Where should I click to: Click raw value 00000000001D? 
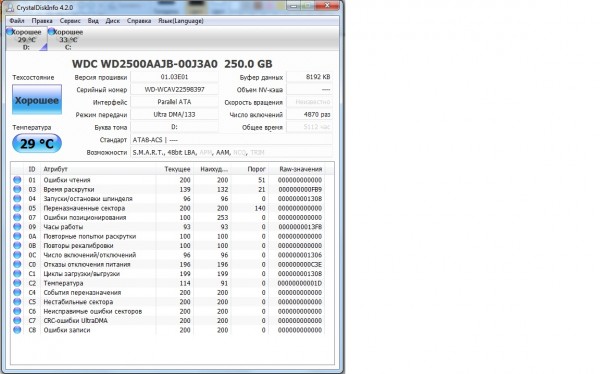click(300, 283)
